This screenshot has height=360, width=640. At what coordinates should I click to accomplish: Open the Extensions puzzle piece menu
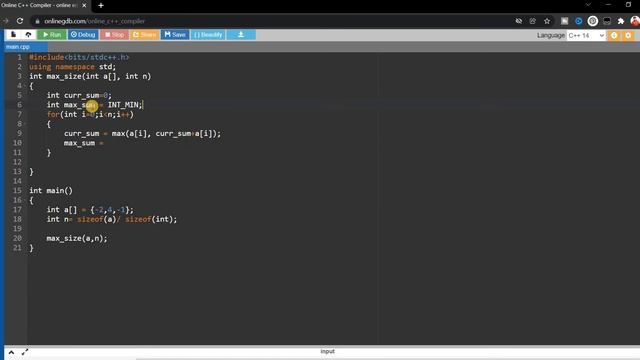tap(621, 21)
